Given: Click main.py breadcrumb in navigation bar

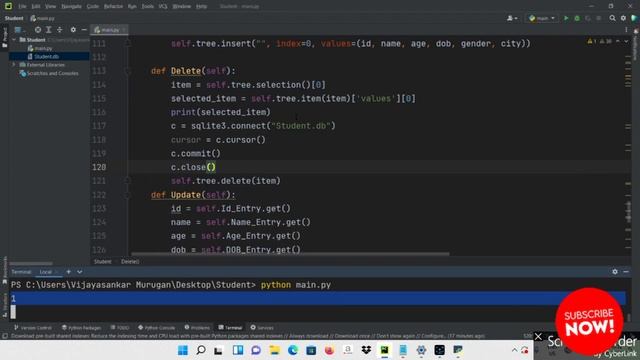Looking at the screenshot, I should tap(42, 18).
